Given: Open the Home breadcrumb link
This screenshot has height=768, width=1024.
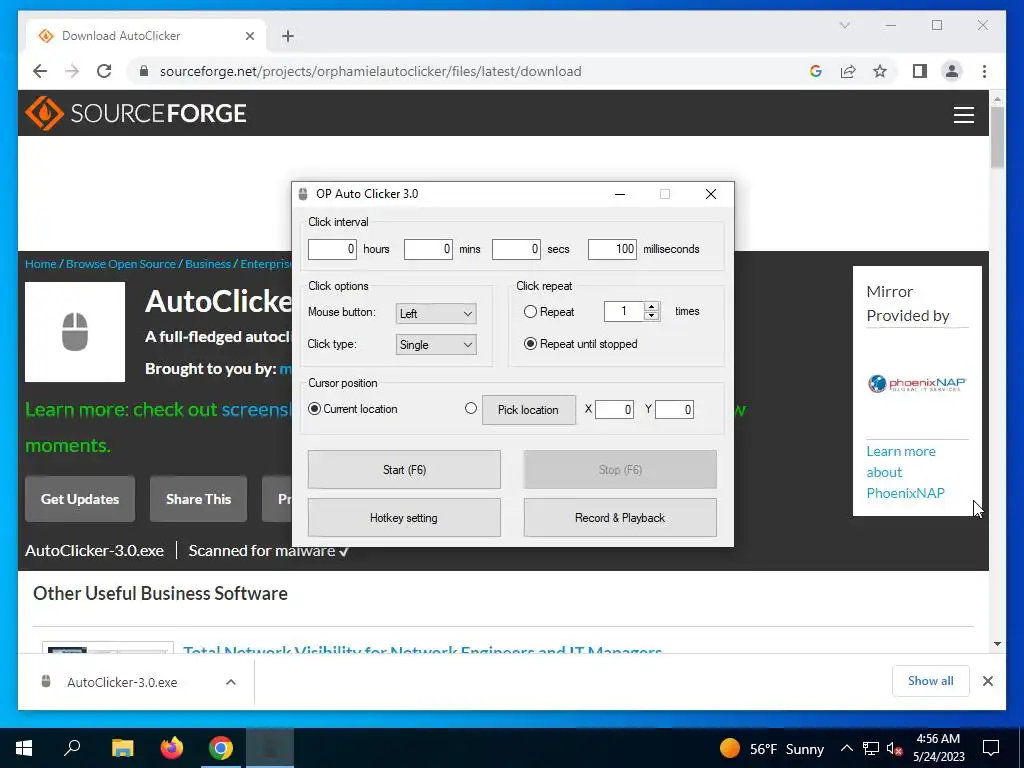Looking at the screenshot, I should click(40, 264).
